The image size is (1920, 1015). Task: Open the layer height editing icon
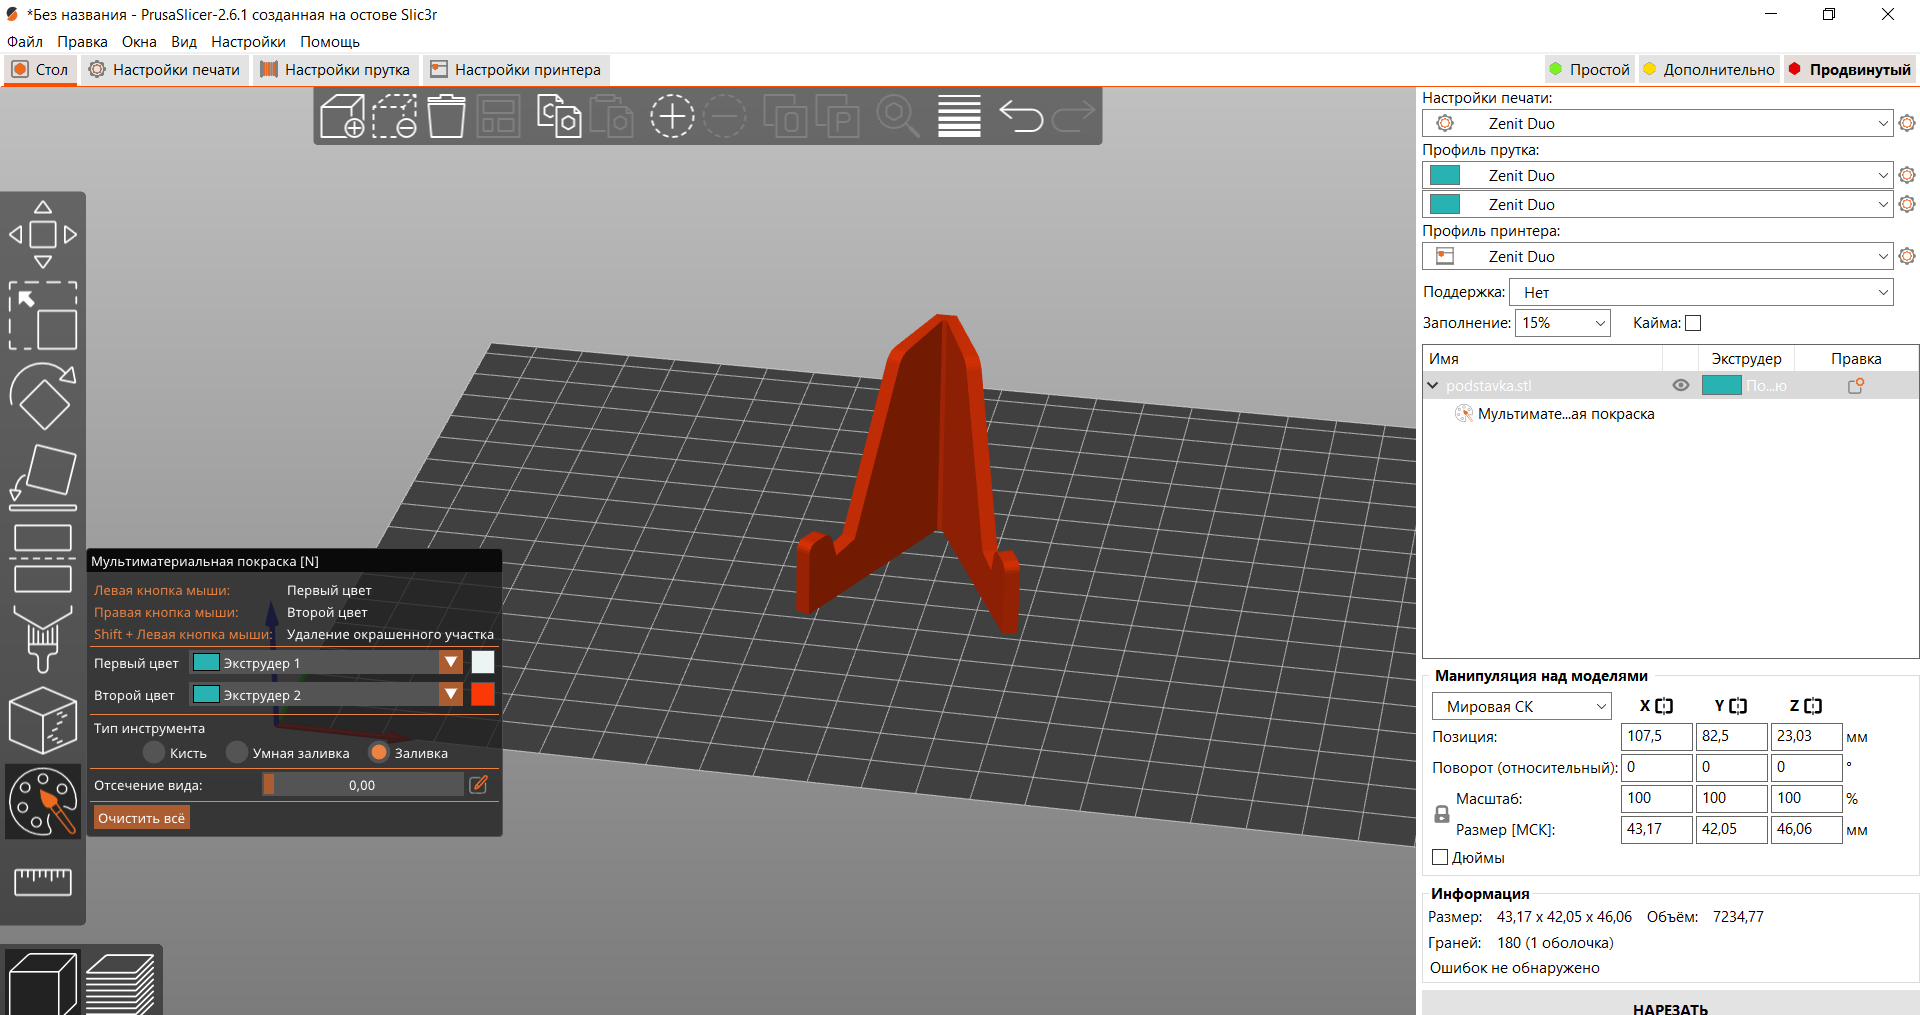(959, 116)
